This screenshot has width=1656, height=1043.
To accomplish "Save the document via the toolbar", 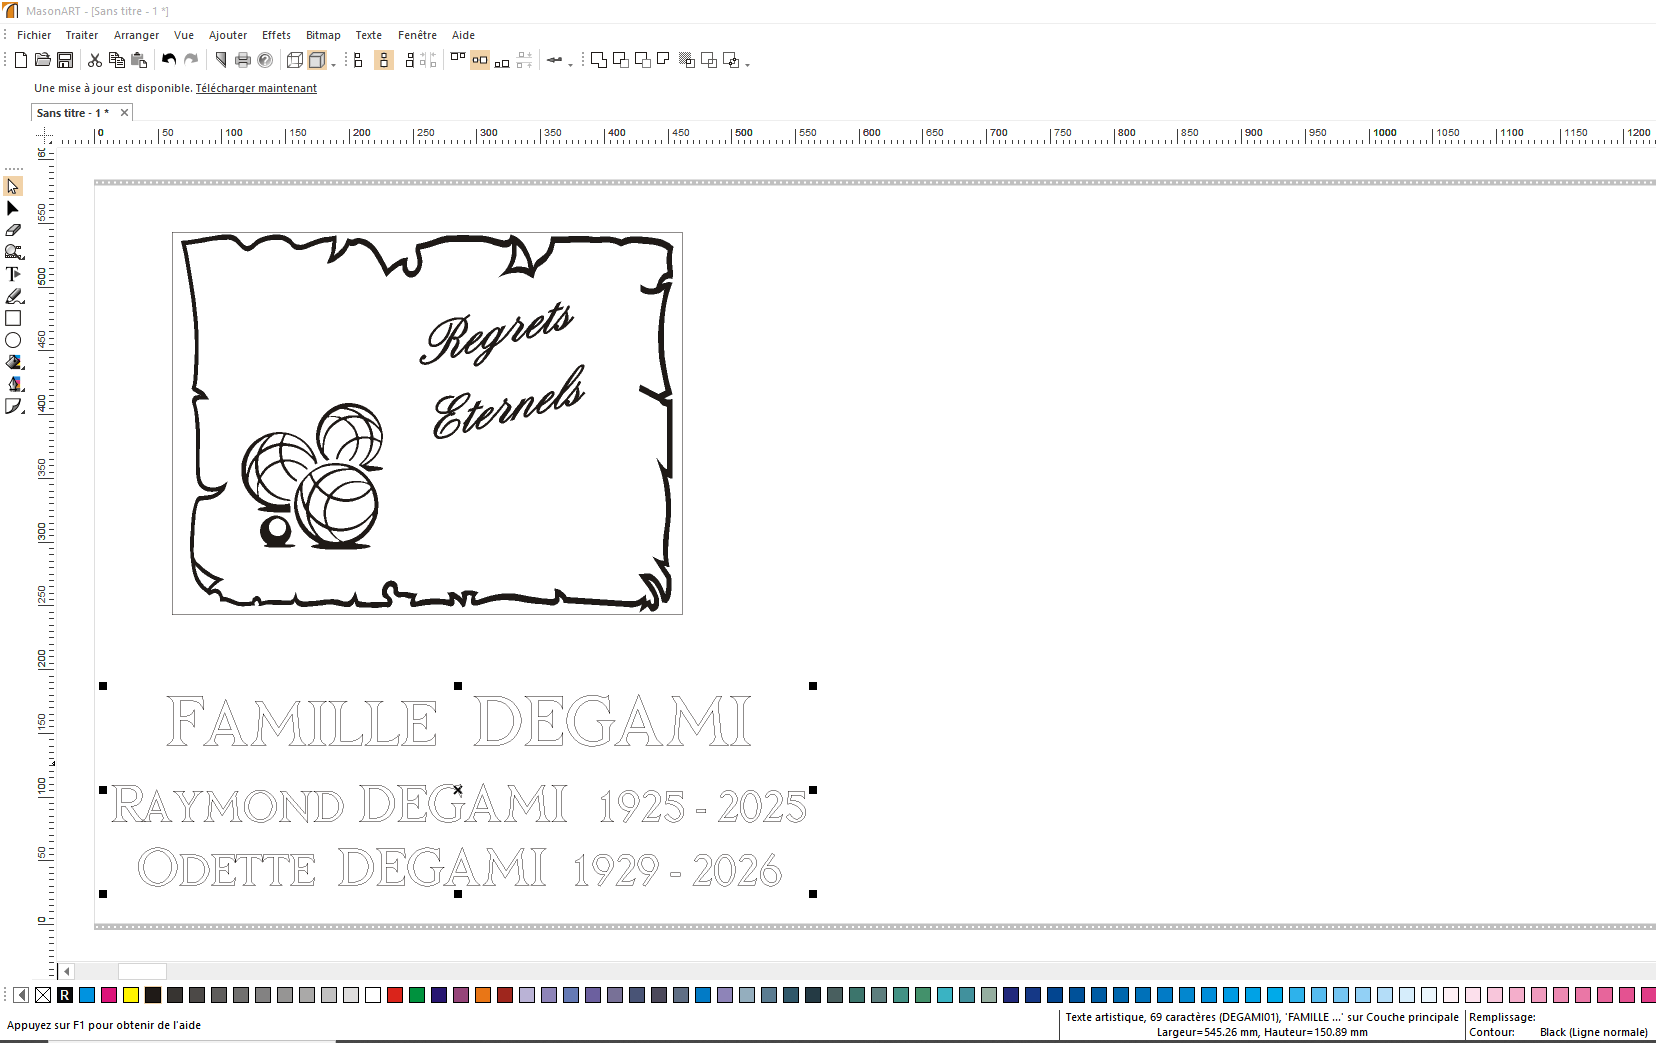I will [x=65, y=60].
